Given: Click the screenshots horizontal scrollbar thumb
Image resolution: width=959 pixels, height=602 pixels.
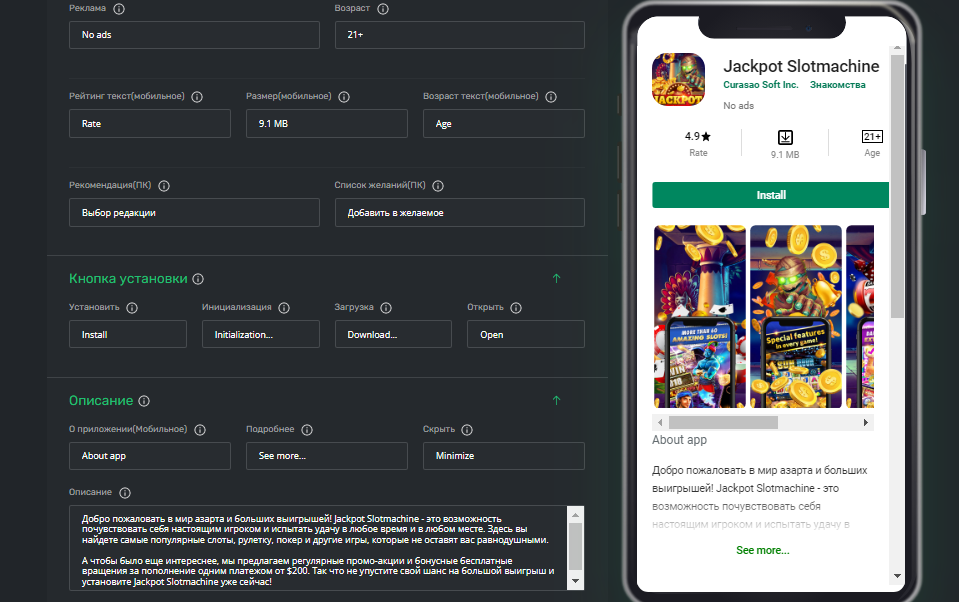Looking at the screenshot, I should coord(724,423).
